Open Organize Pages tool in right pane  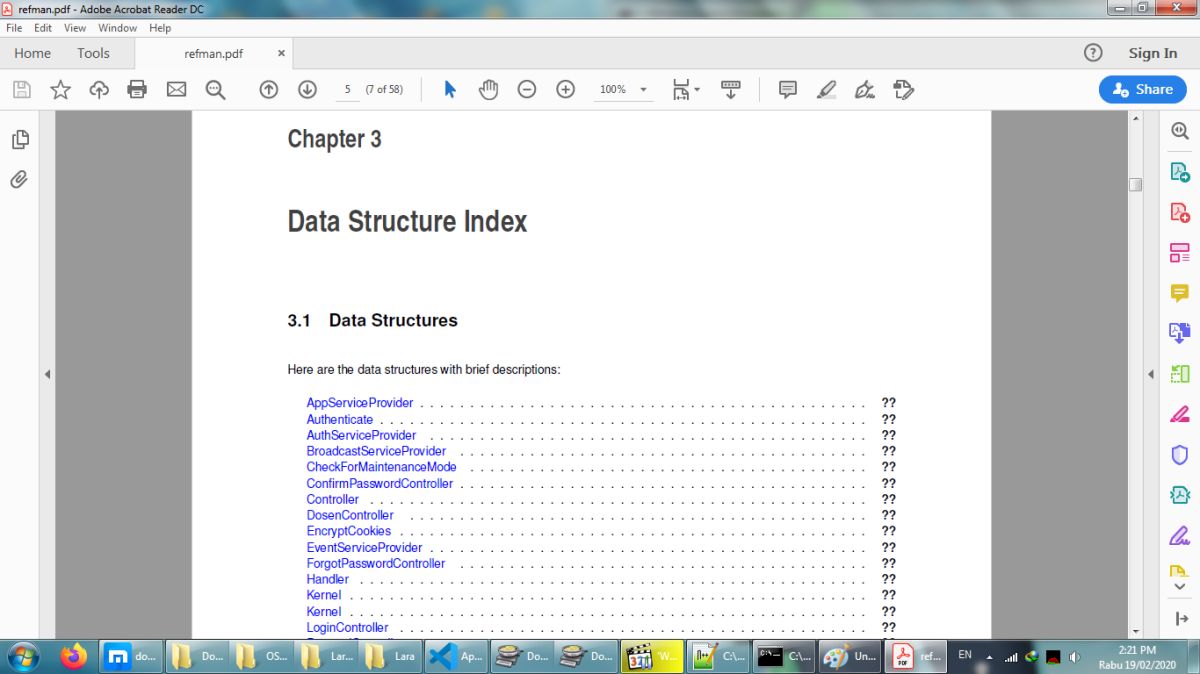[1180, 253]
